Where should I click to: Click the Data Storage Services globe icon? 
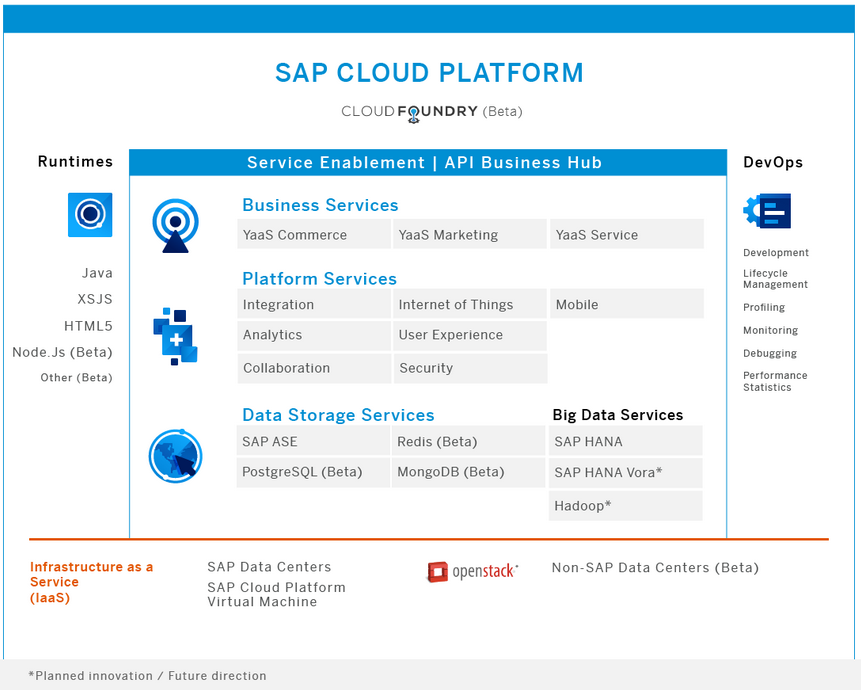pos(176,456)
